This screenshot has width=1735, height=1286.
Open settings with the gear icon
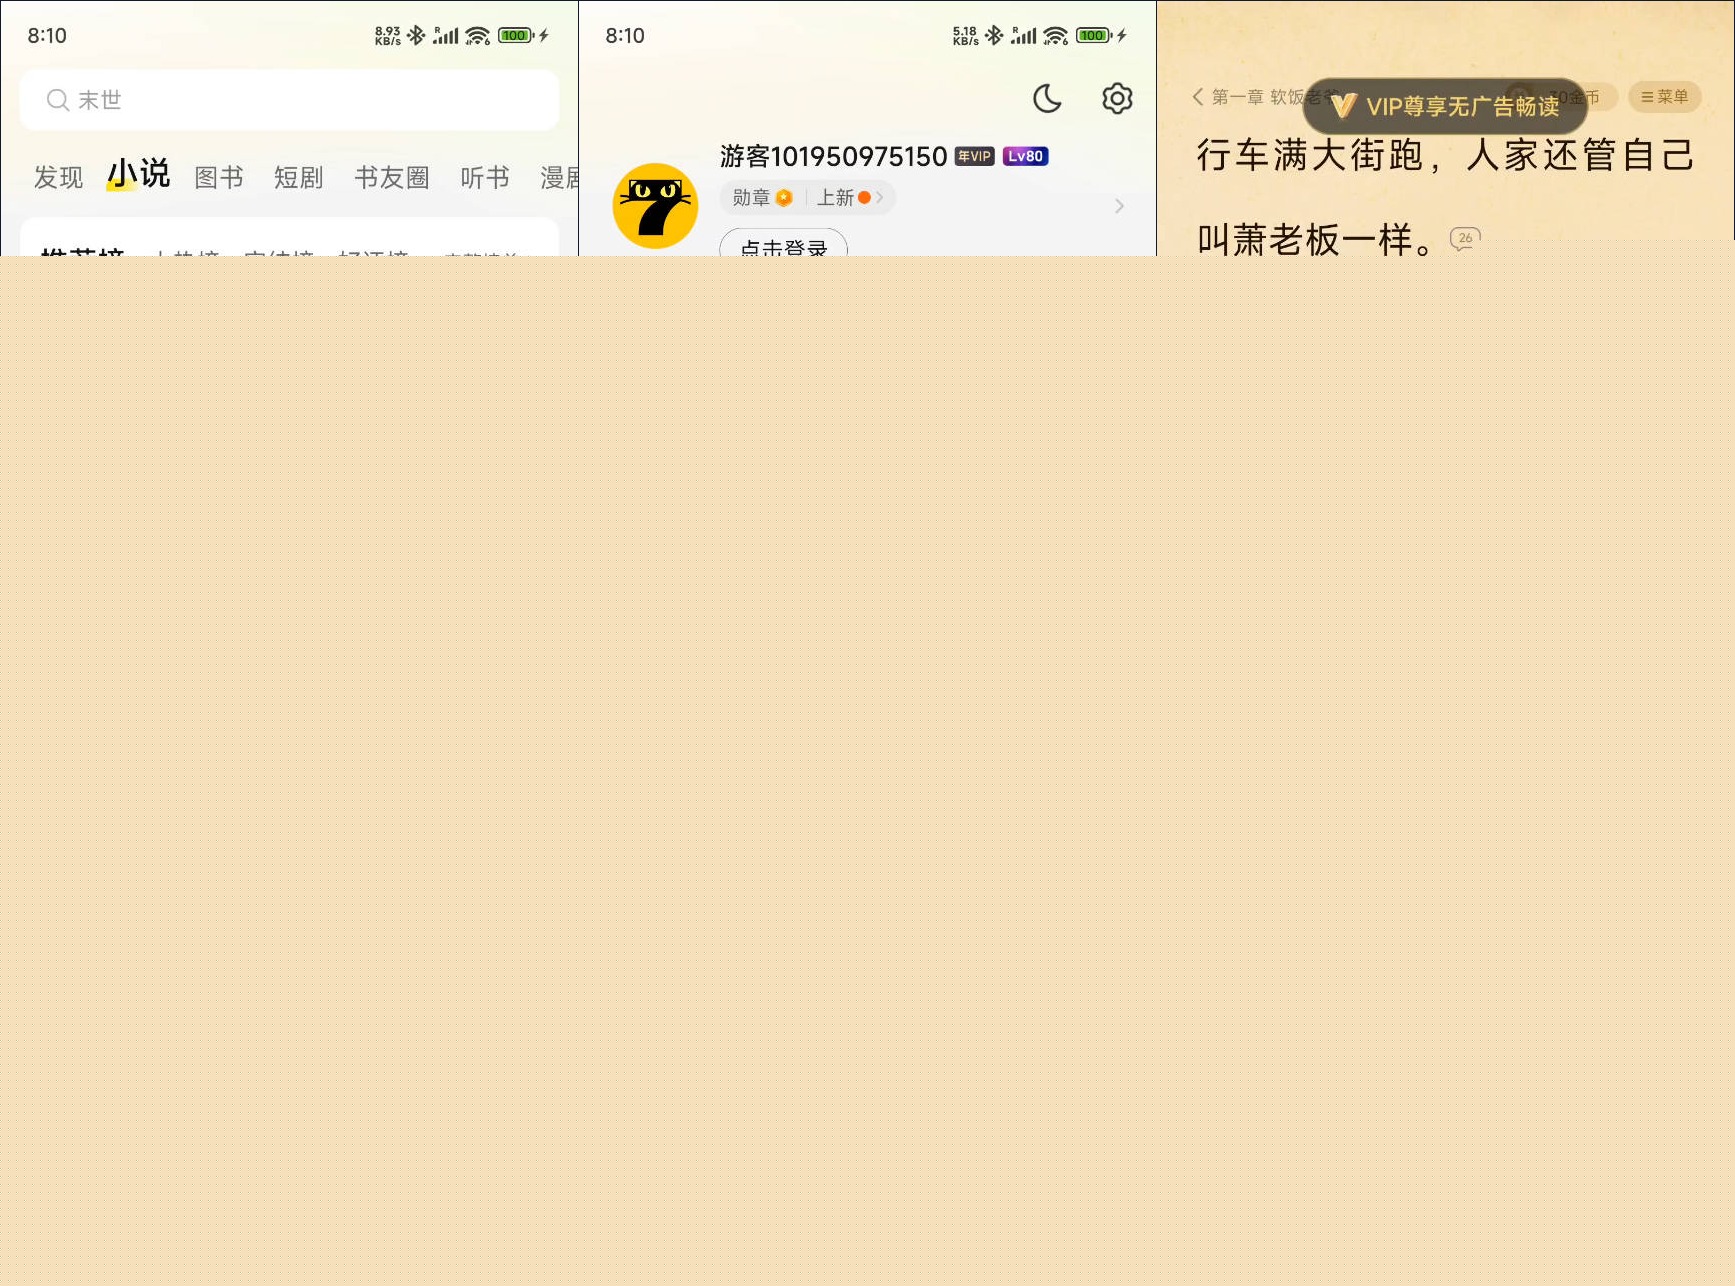[1117, 98]
